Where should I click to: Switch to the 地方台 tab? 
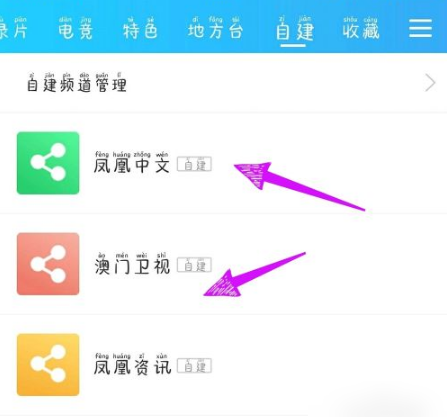click(x=215, y=29)
